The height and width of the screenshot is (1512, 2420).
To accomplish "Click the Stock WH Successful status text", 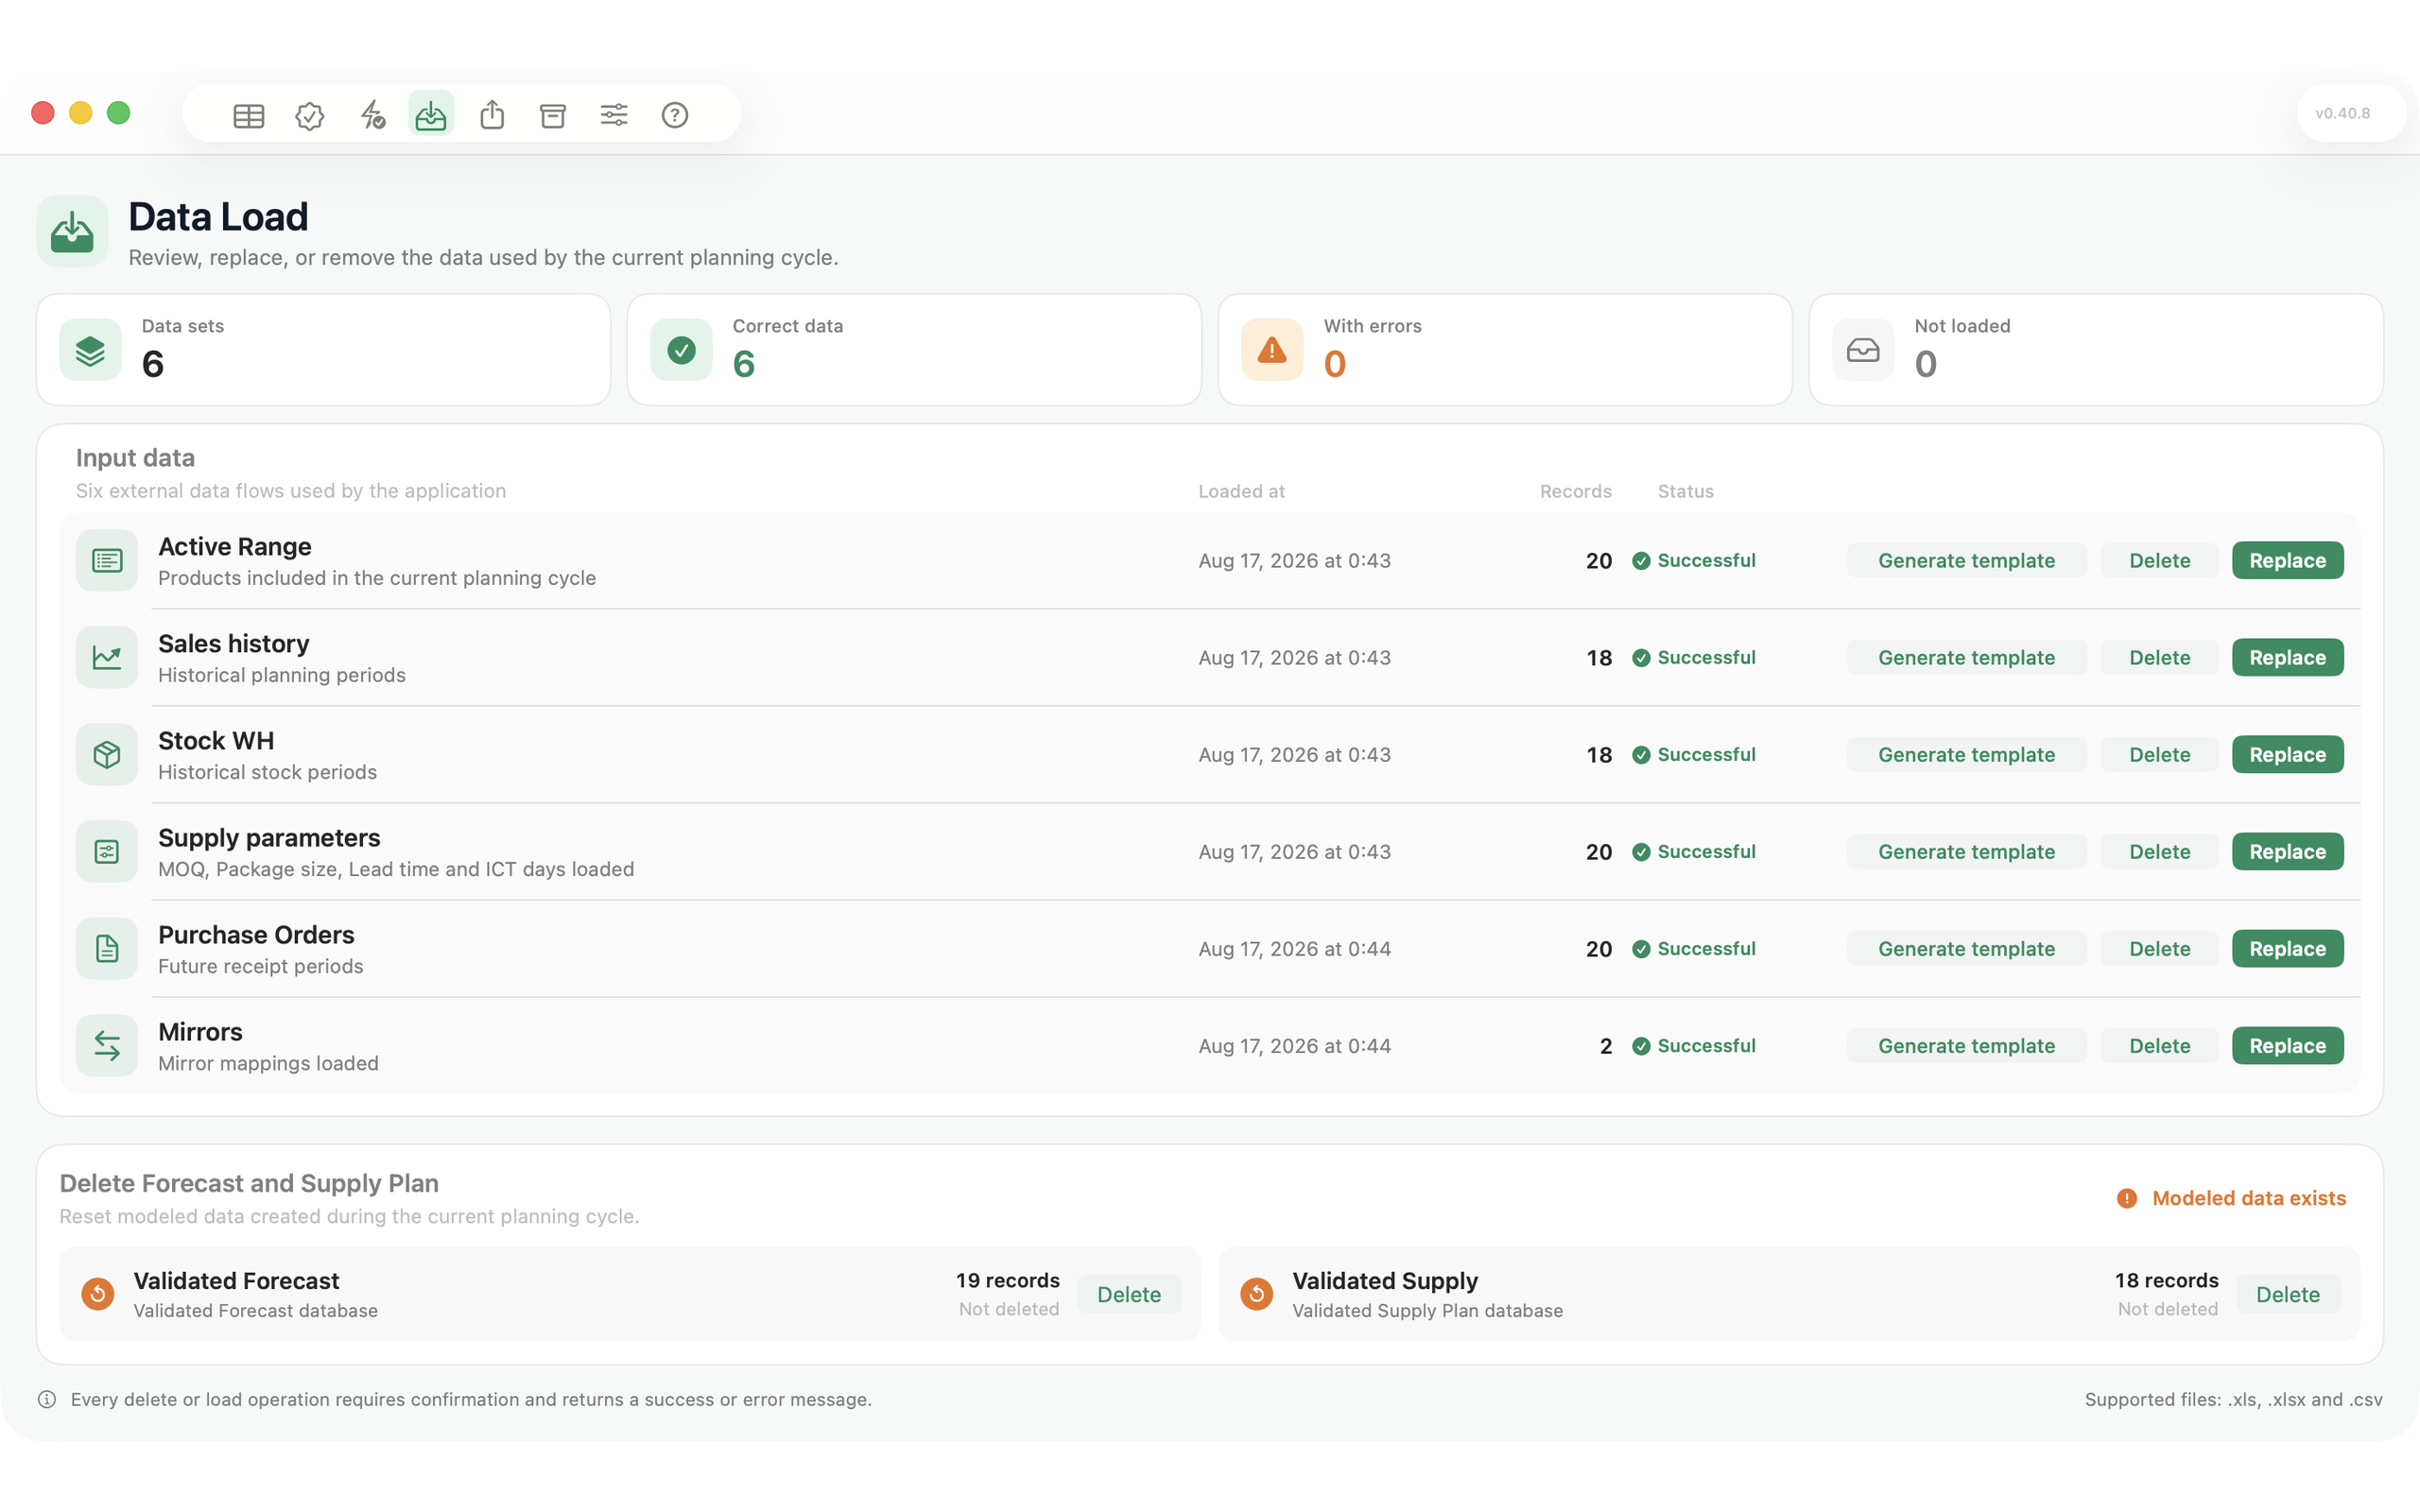I will tap(1706, 755).
